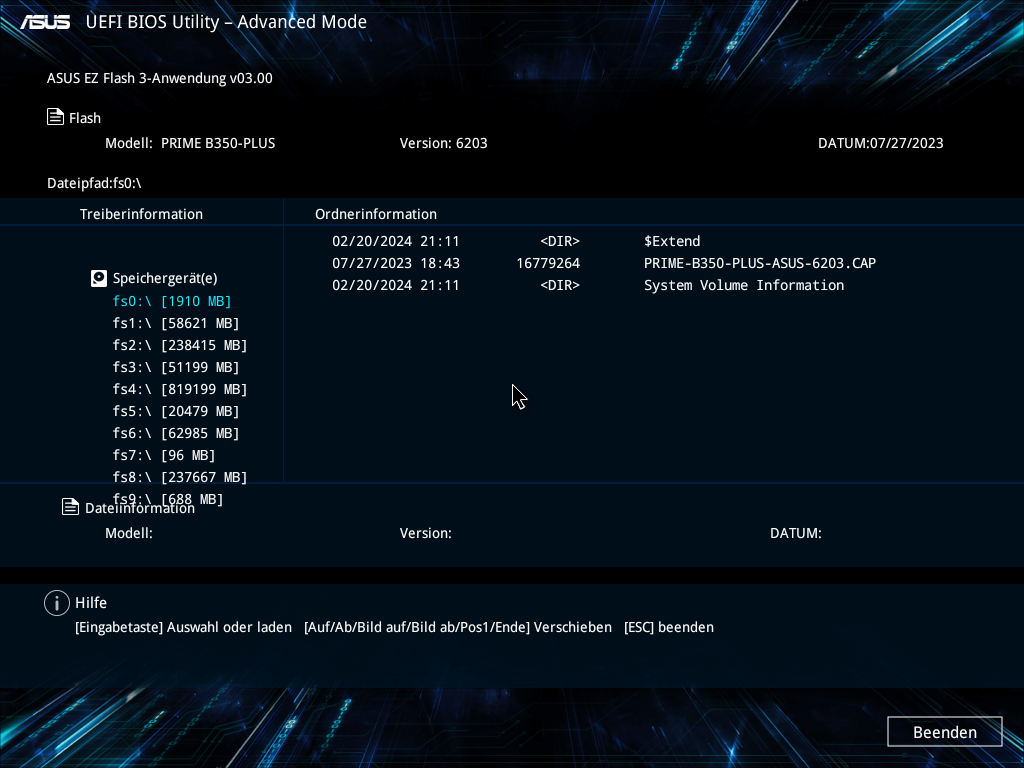Select drive fs1:\ [58621 MB]
Viewport: 1024px width, 768px height.
pos(176,323)
